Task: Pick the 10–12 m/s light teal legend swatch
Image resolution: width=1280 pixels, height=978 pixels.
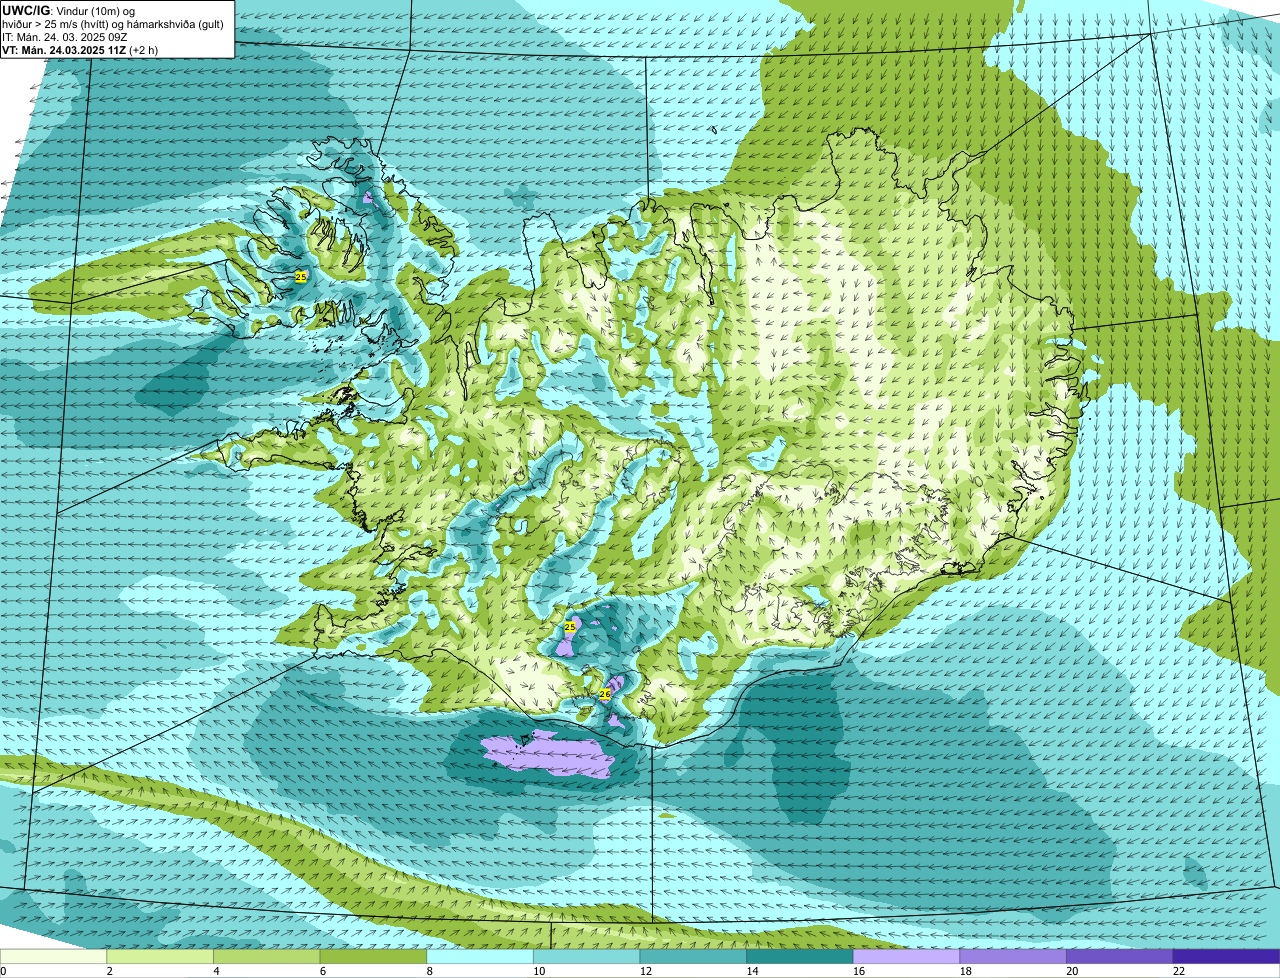Action: pyautogui.click(x=586, y=956)
